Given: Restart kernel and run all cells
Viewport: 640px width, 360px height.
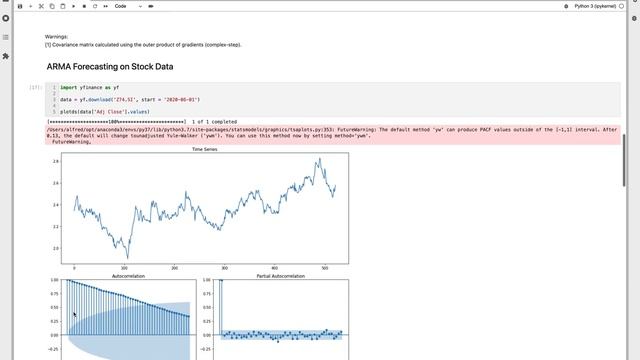Looking at the screenshot, I should (x=105, y=6).
